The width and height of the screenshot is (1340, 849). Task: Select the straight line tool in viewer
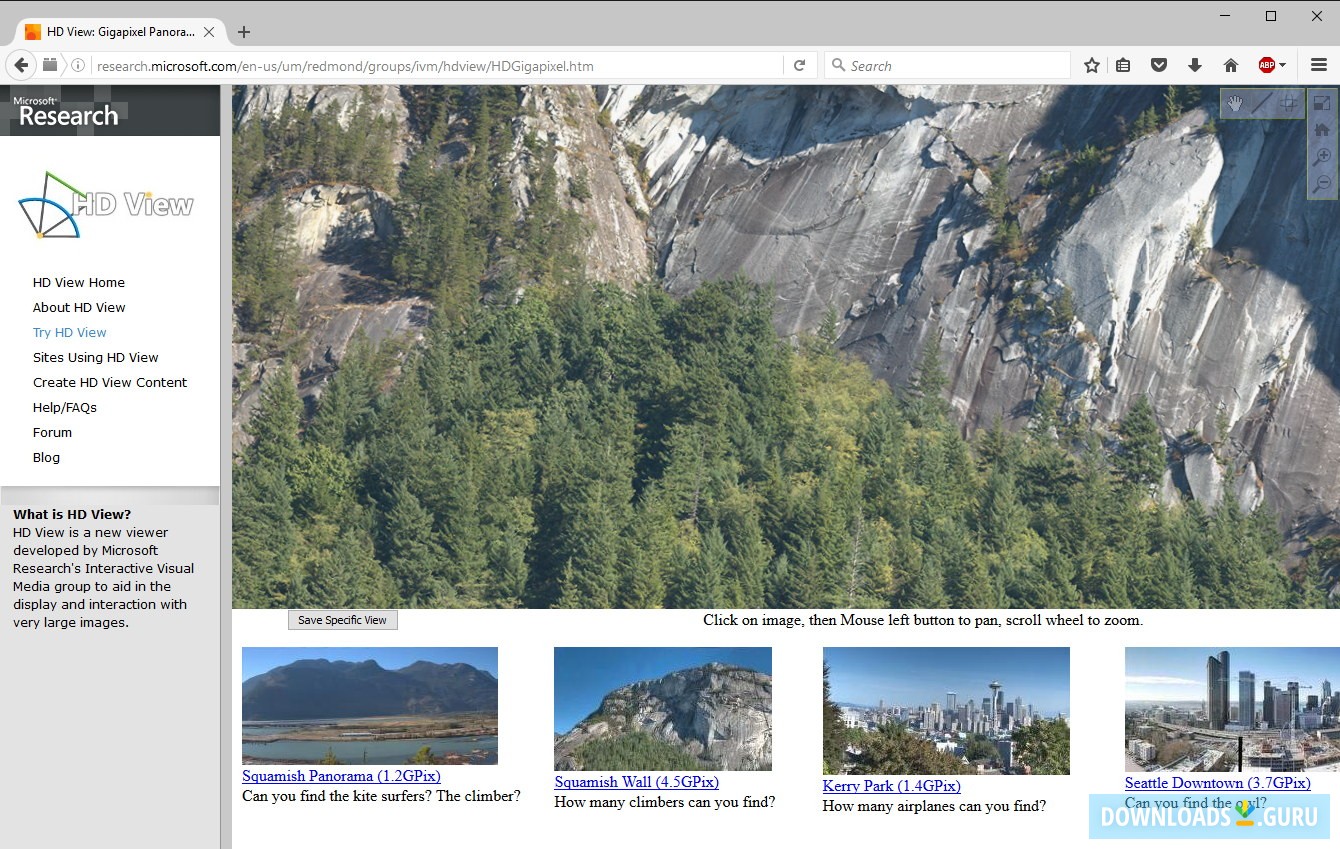click(x=1262, y=103)
